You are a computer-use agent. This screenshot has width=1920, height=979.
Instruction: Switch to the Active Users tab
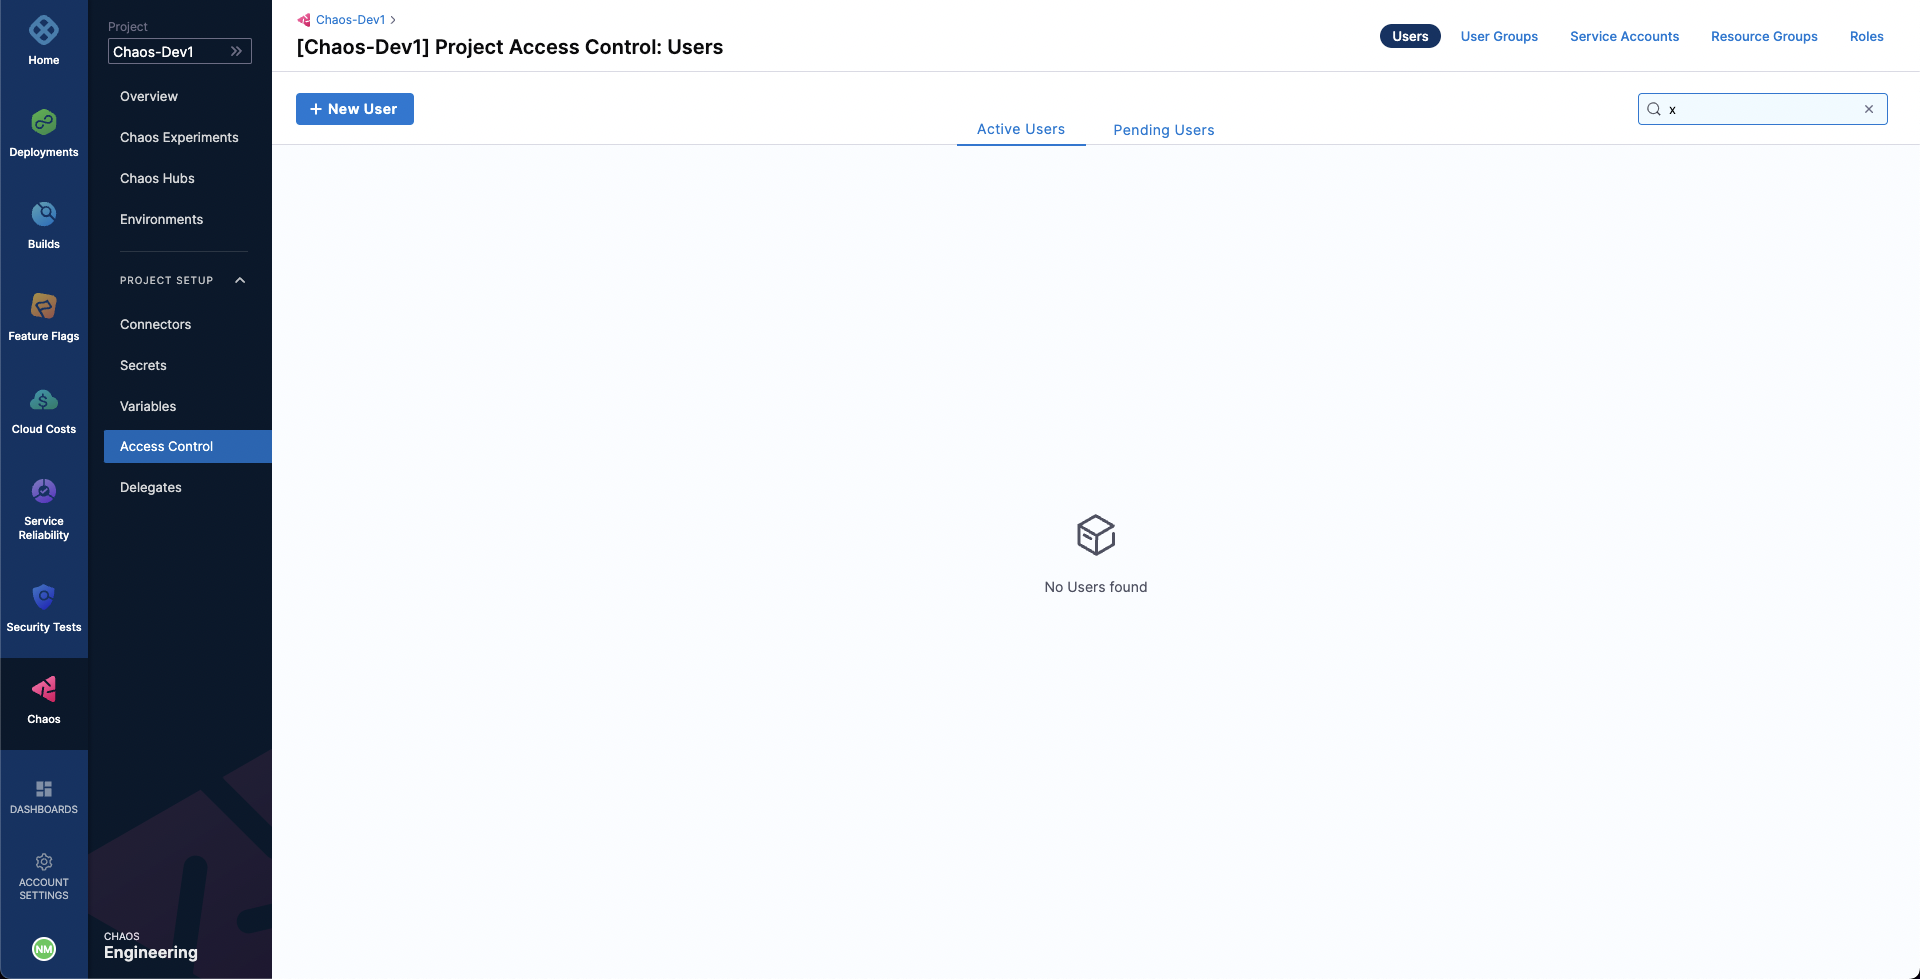tap(1021, 129)
